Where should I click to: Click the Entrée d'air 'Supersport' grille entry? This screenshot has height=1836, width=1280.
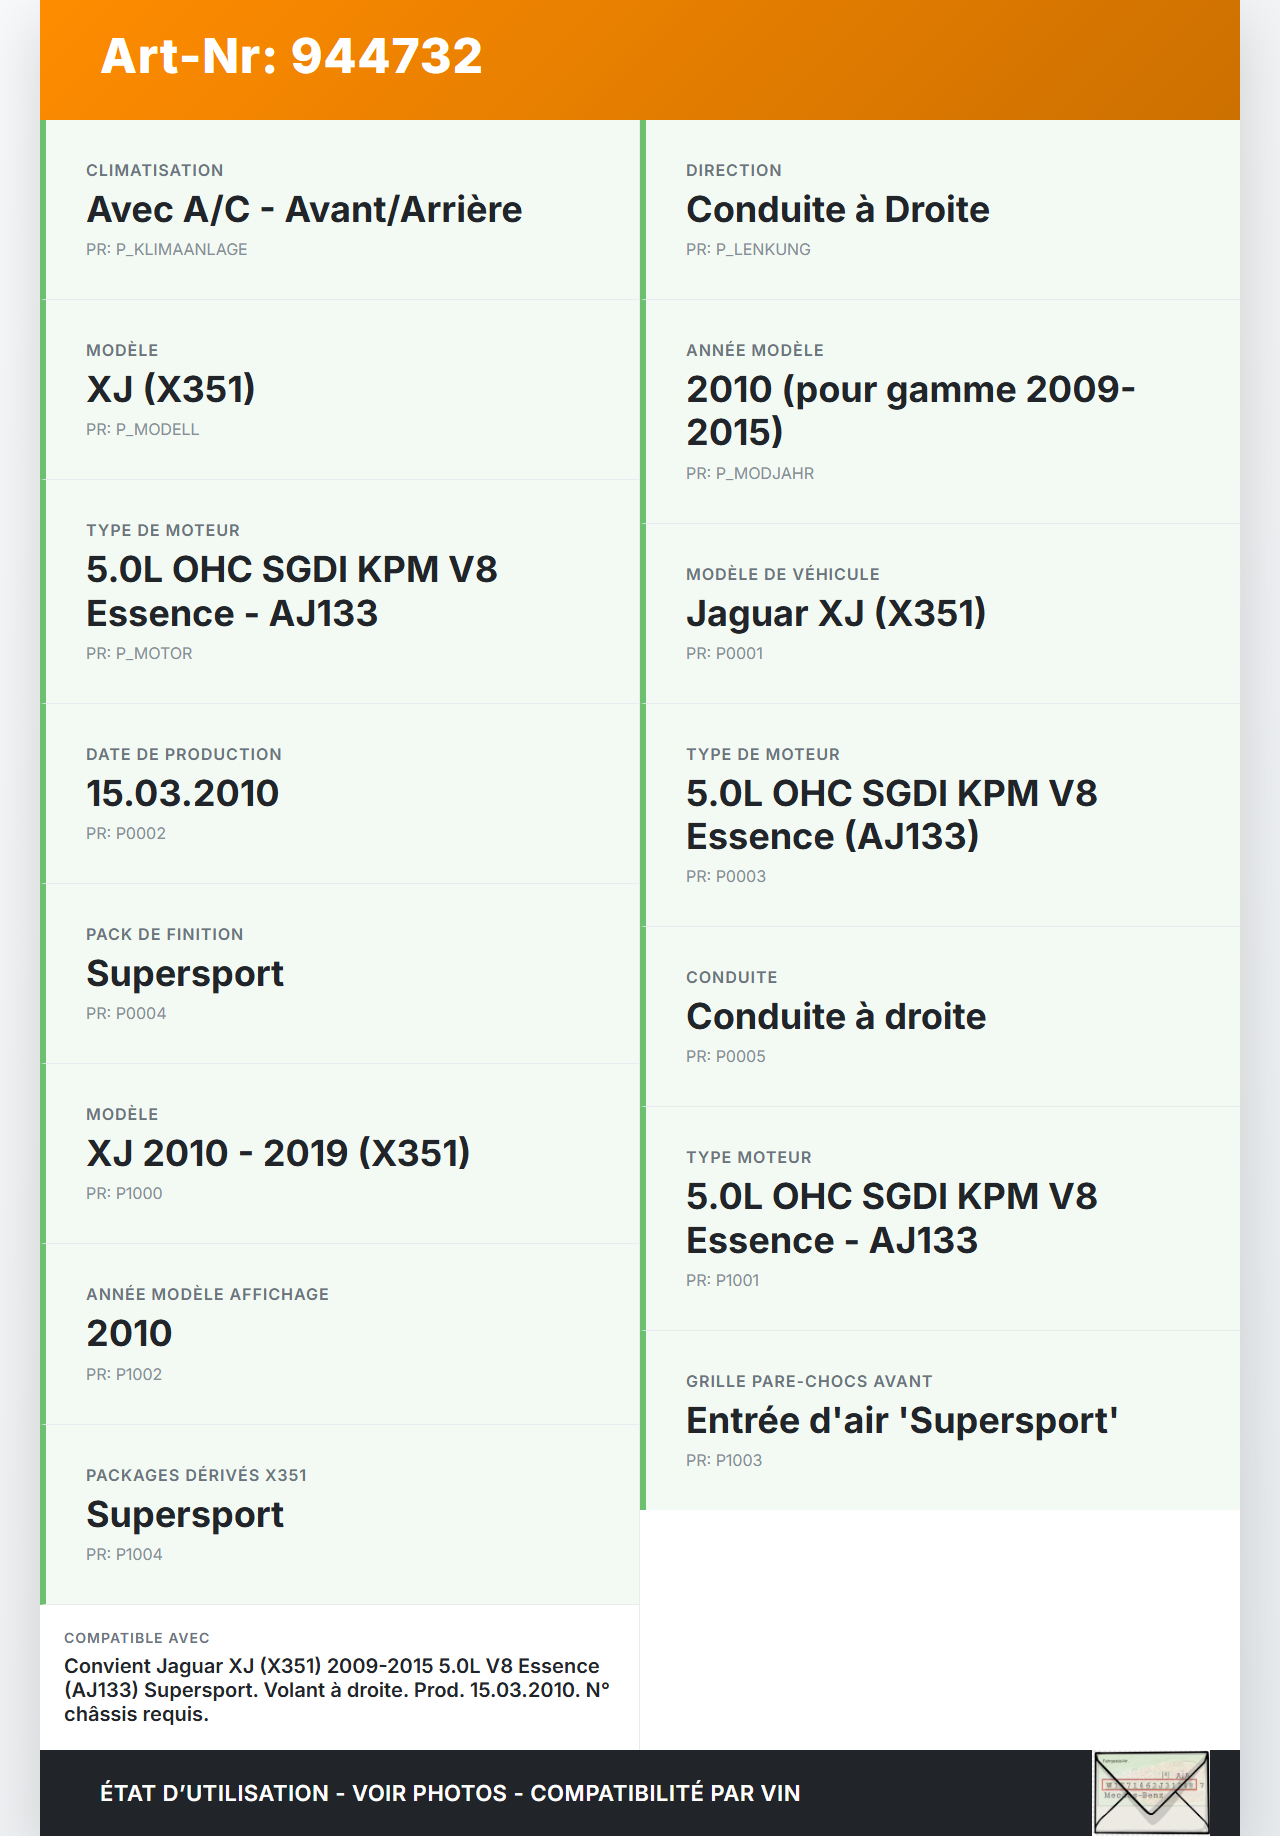901,1420
